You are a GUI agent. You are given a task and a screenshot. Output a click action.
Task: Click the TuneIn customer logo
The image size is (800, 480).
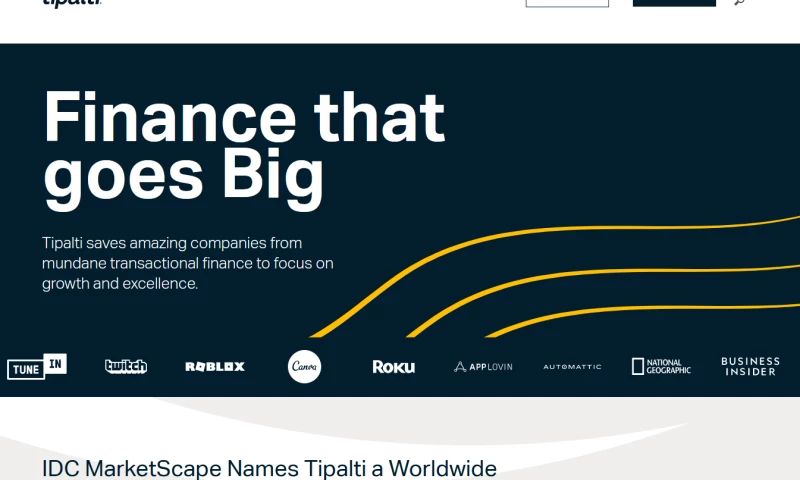point(37,366)
